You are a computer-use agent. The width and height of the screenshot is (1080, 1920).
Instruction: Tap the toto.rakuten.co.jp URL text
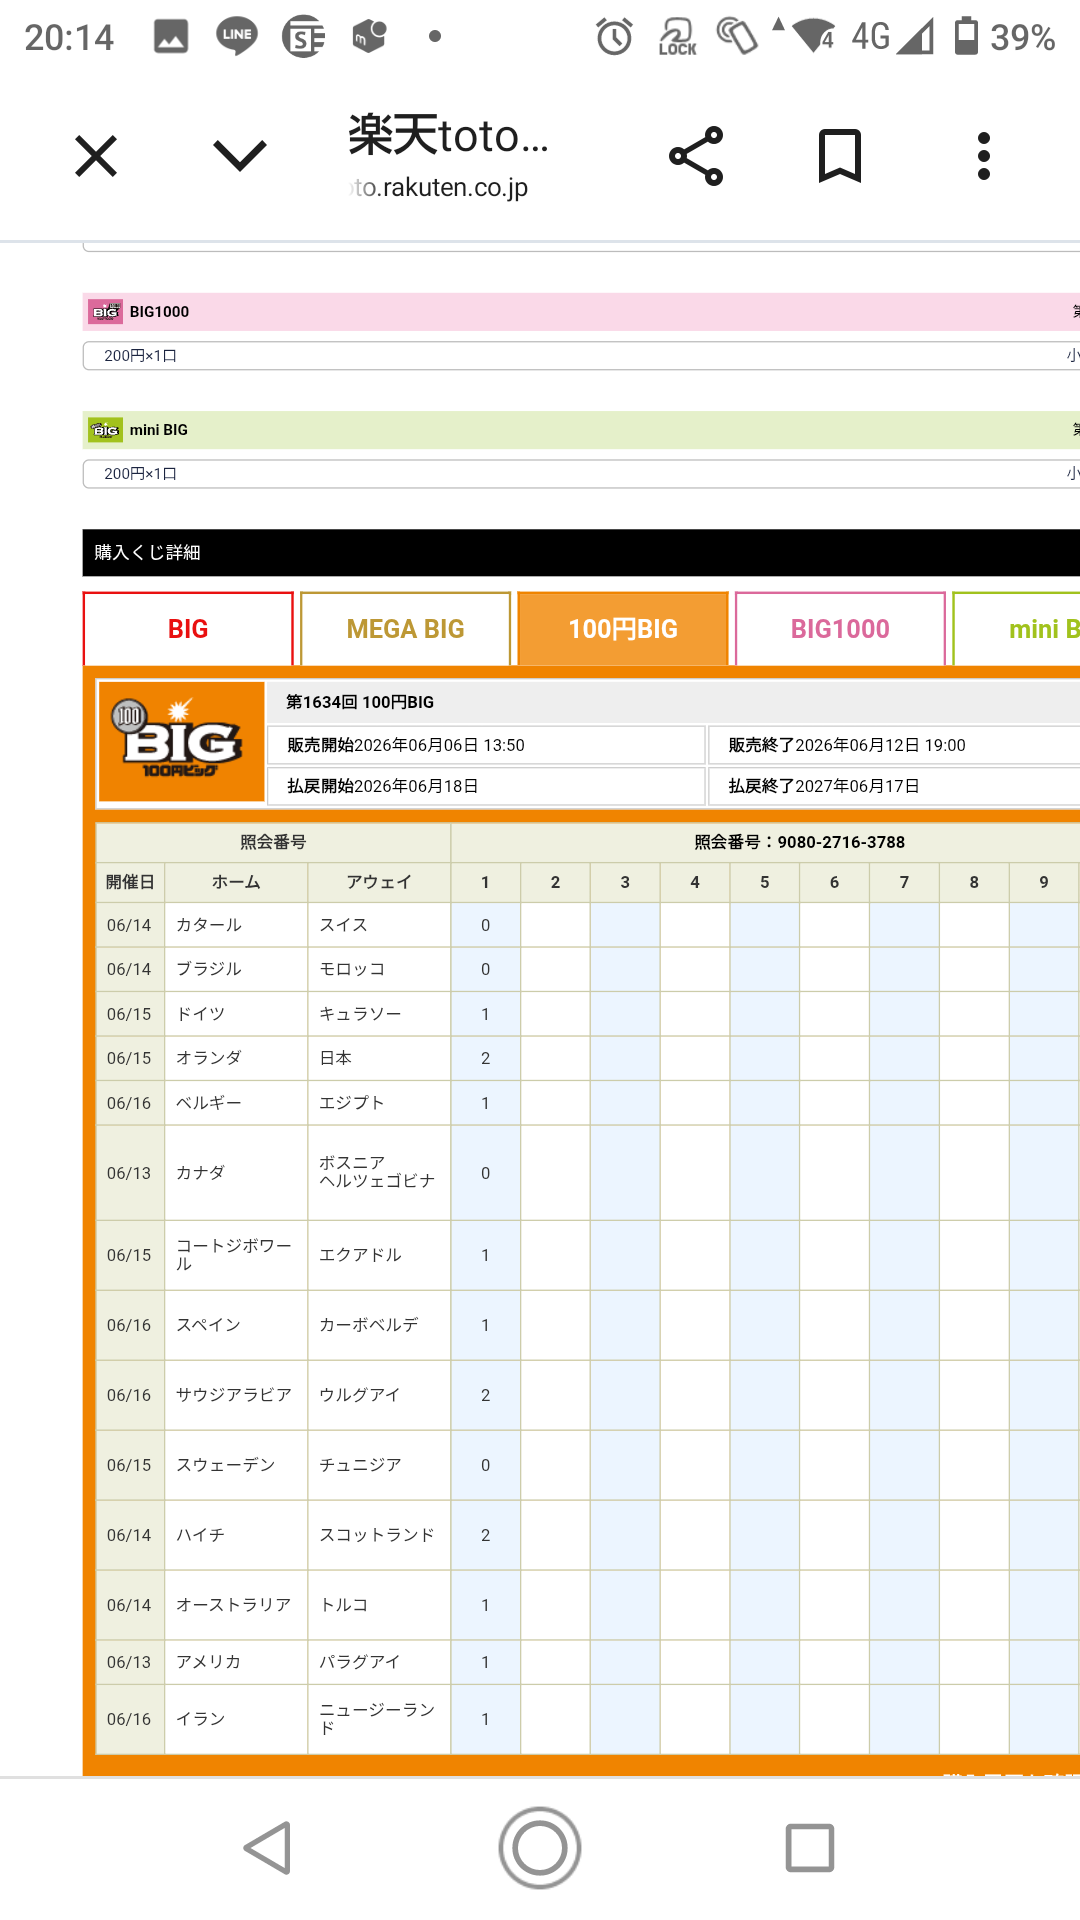click(x=440, y=187)
